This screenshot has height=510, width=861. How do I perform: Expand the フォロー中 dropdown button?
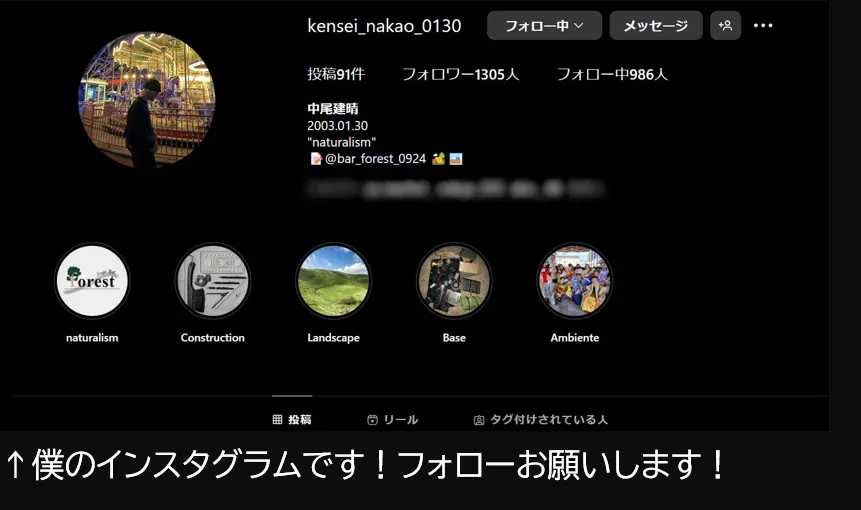point(544,26)
